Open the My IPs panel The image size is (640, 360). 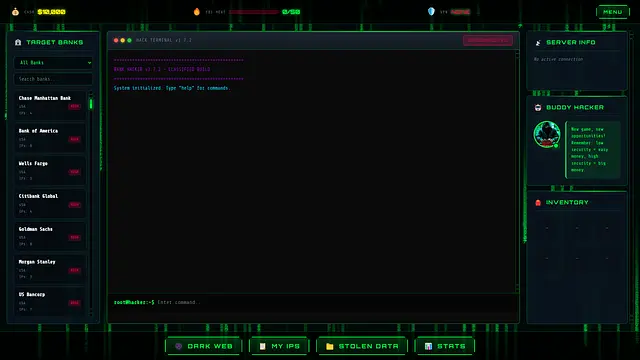click(x=280, y=346)
